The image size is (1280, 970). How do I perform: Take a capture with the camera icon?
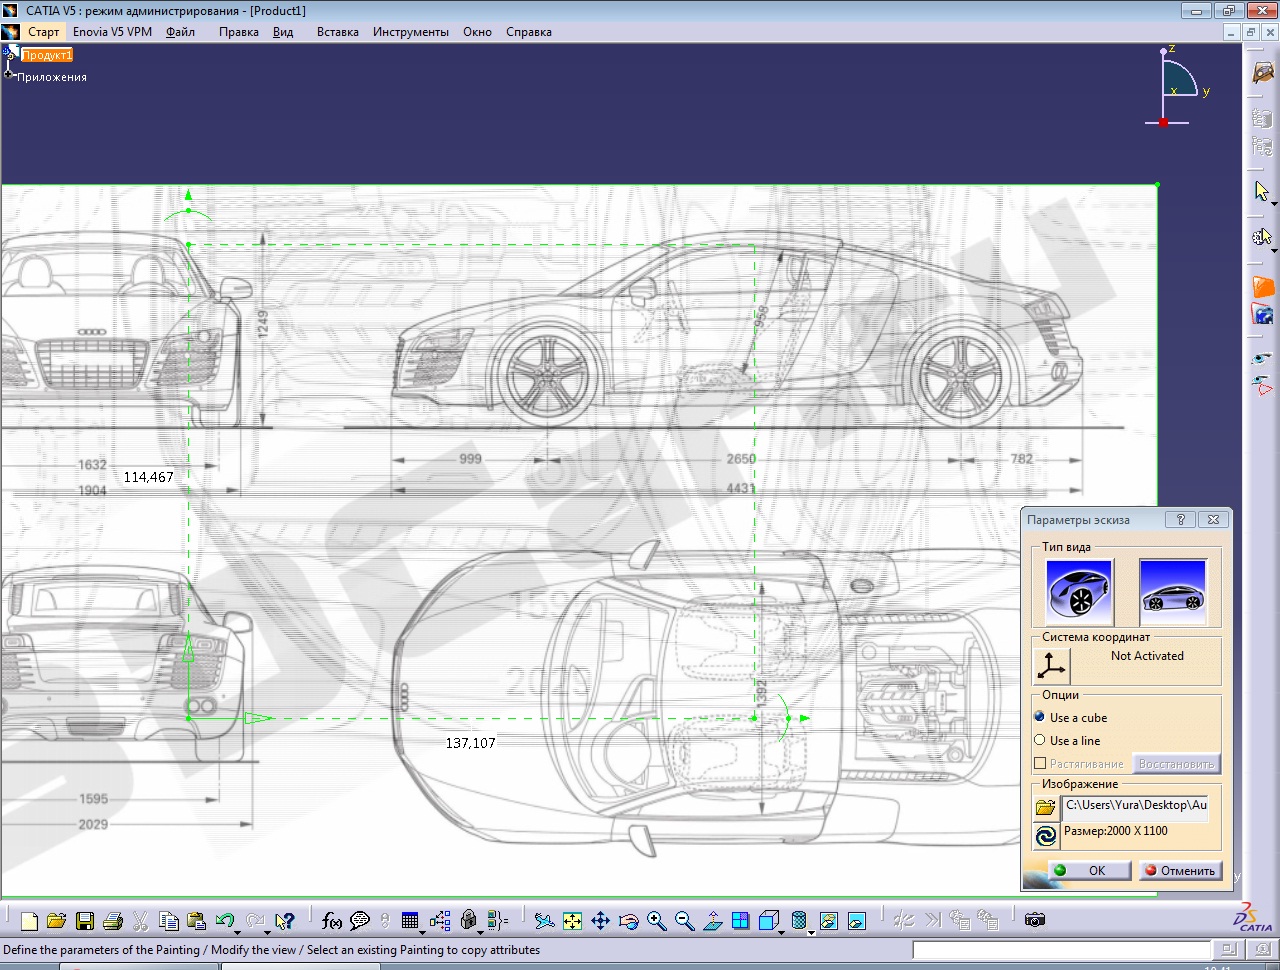coord(1035,920)
